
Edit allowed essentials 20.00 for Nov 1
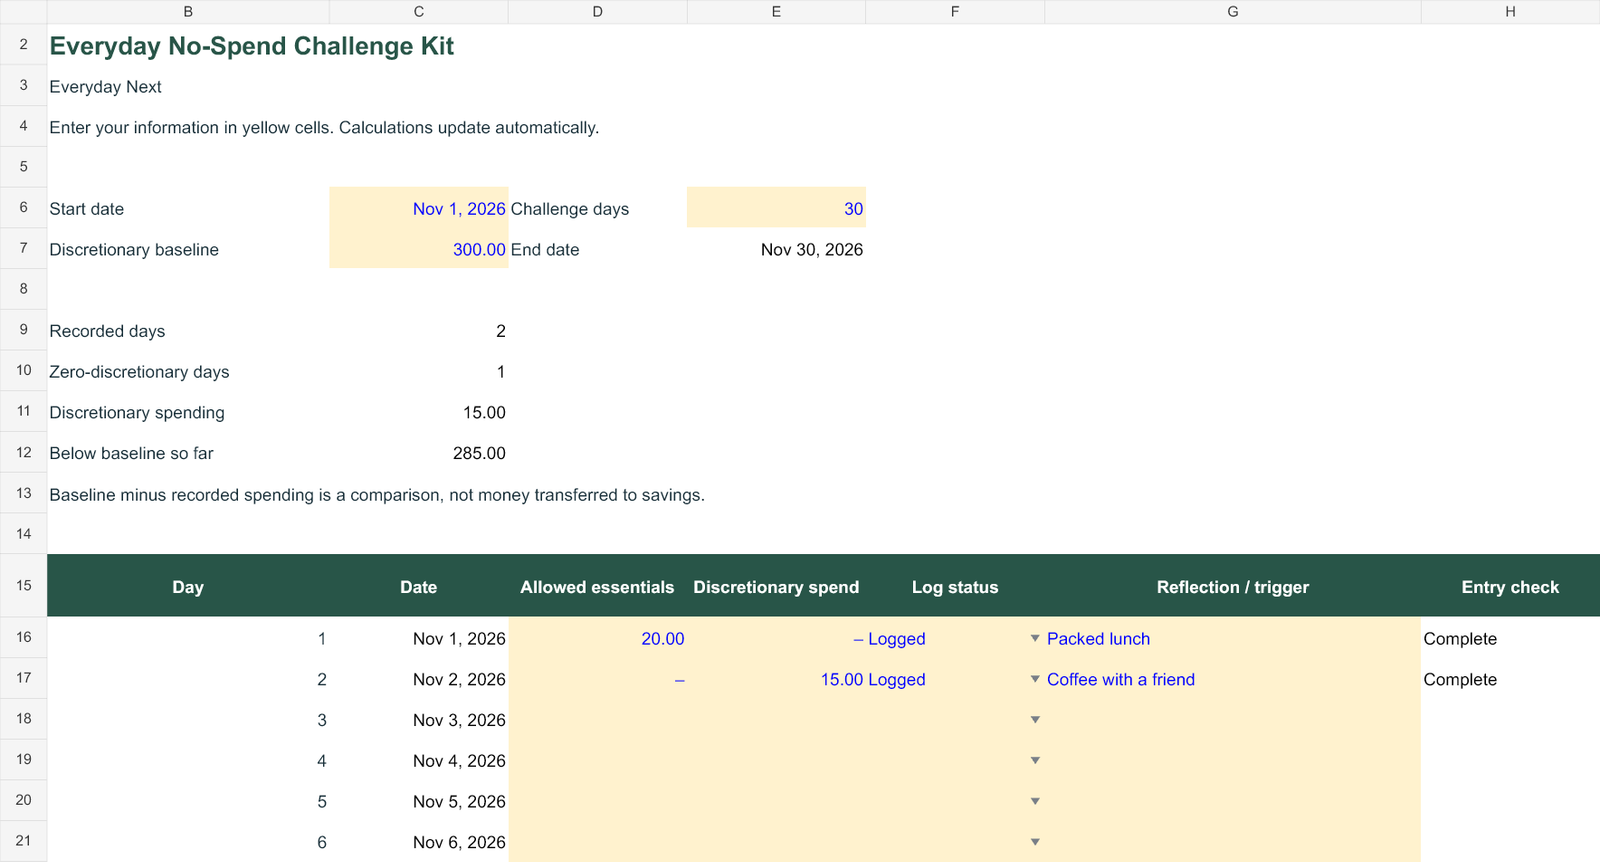tap(597, 638)
